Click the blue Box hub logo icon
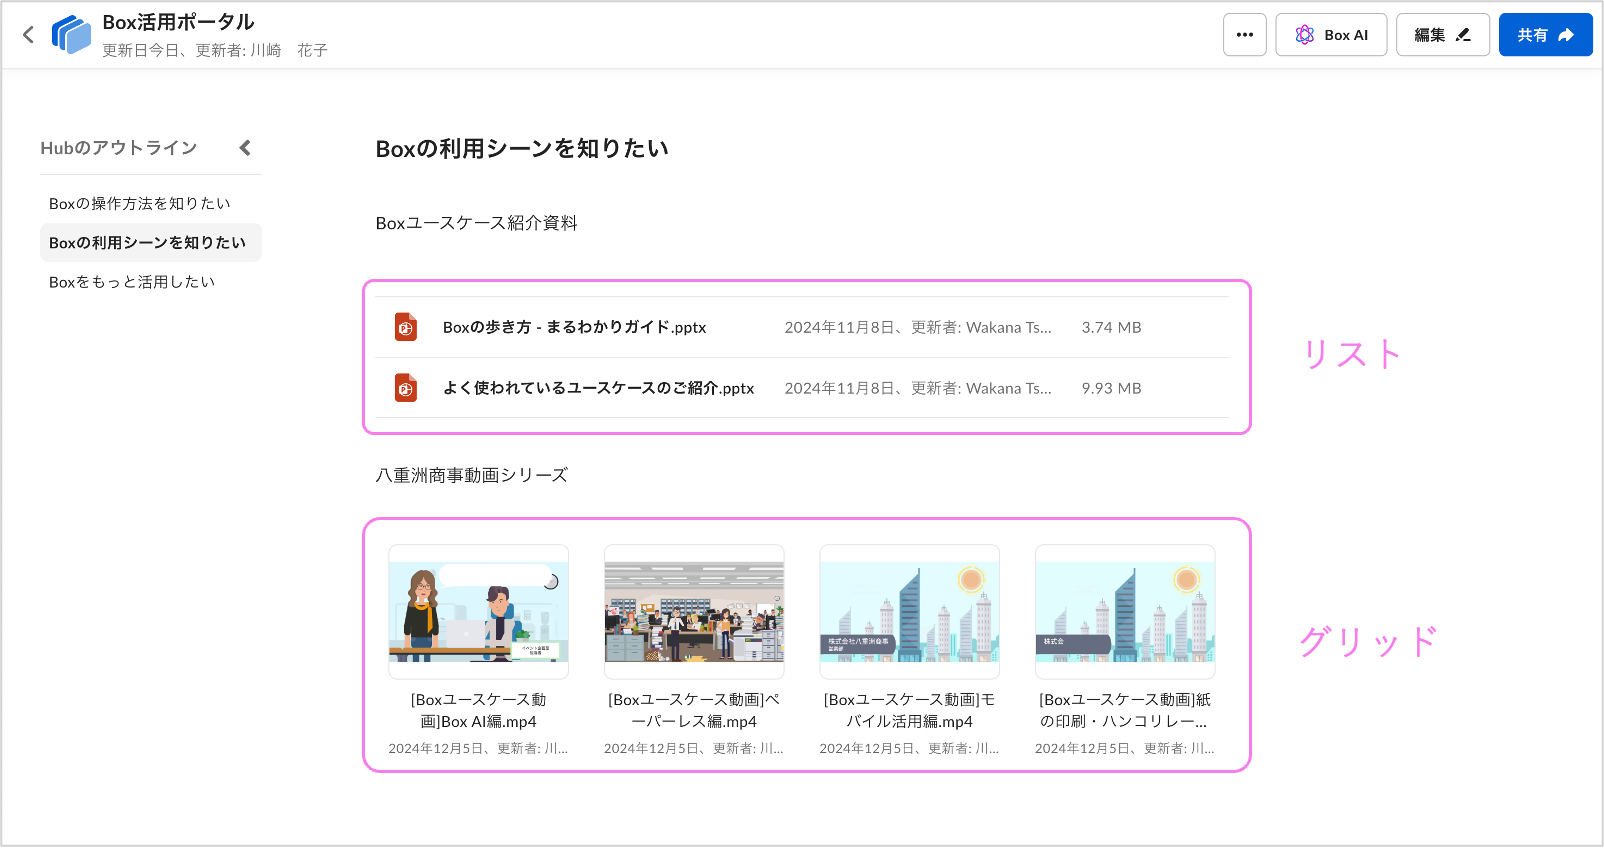Image resolution: width=1604 pixels, height=848 pixels. coord(71,35)
